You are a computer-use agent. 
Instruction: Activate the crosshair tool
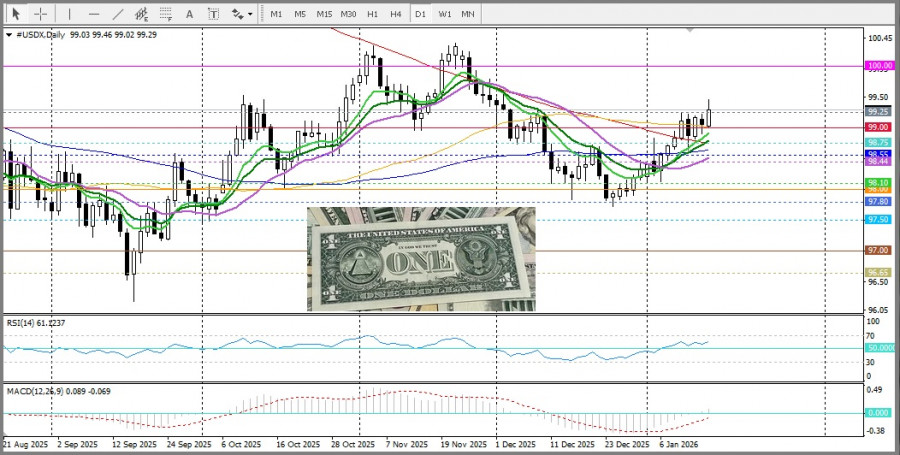pyautogui.click(x=40, y=14)
